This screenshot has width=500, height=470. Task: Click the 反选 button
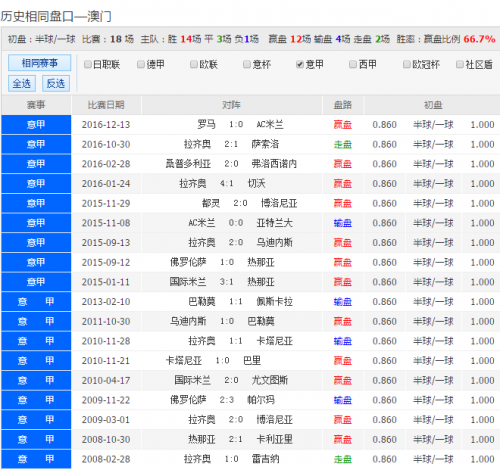(x=56, y=83)
